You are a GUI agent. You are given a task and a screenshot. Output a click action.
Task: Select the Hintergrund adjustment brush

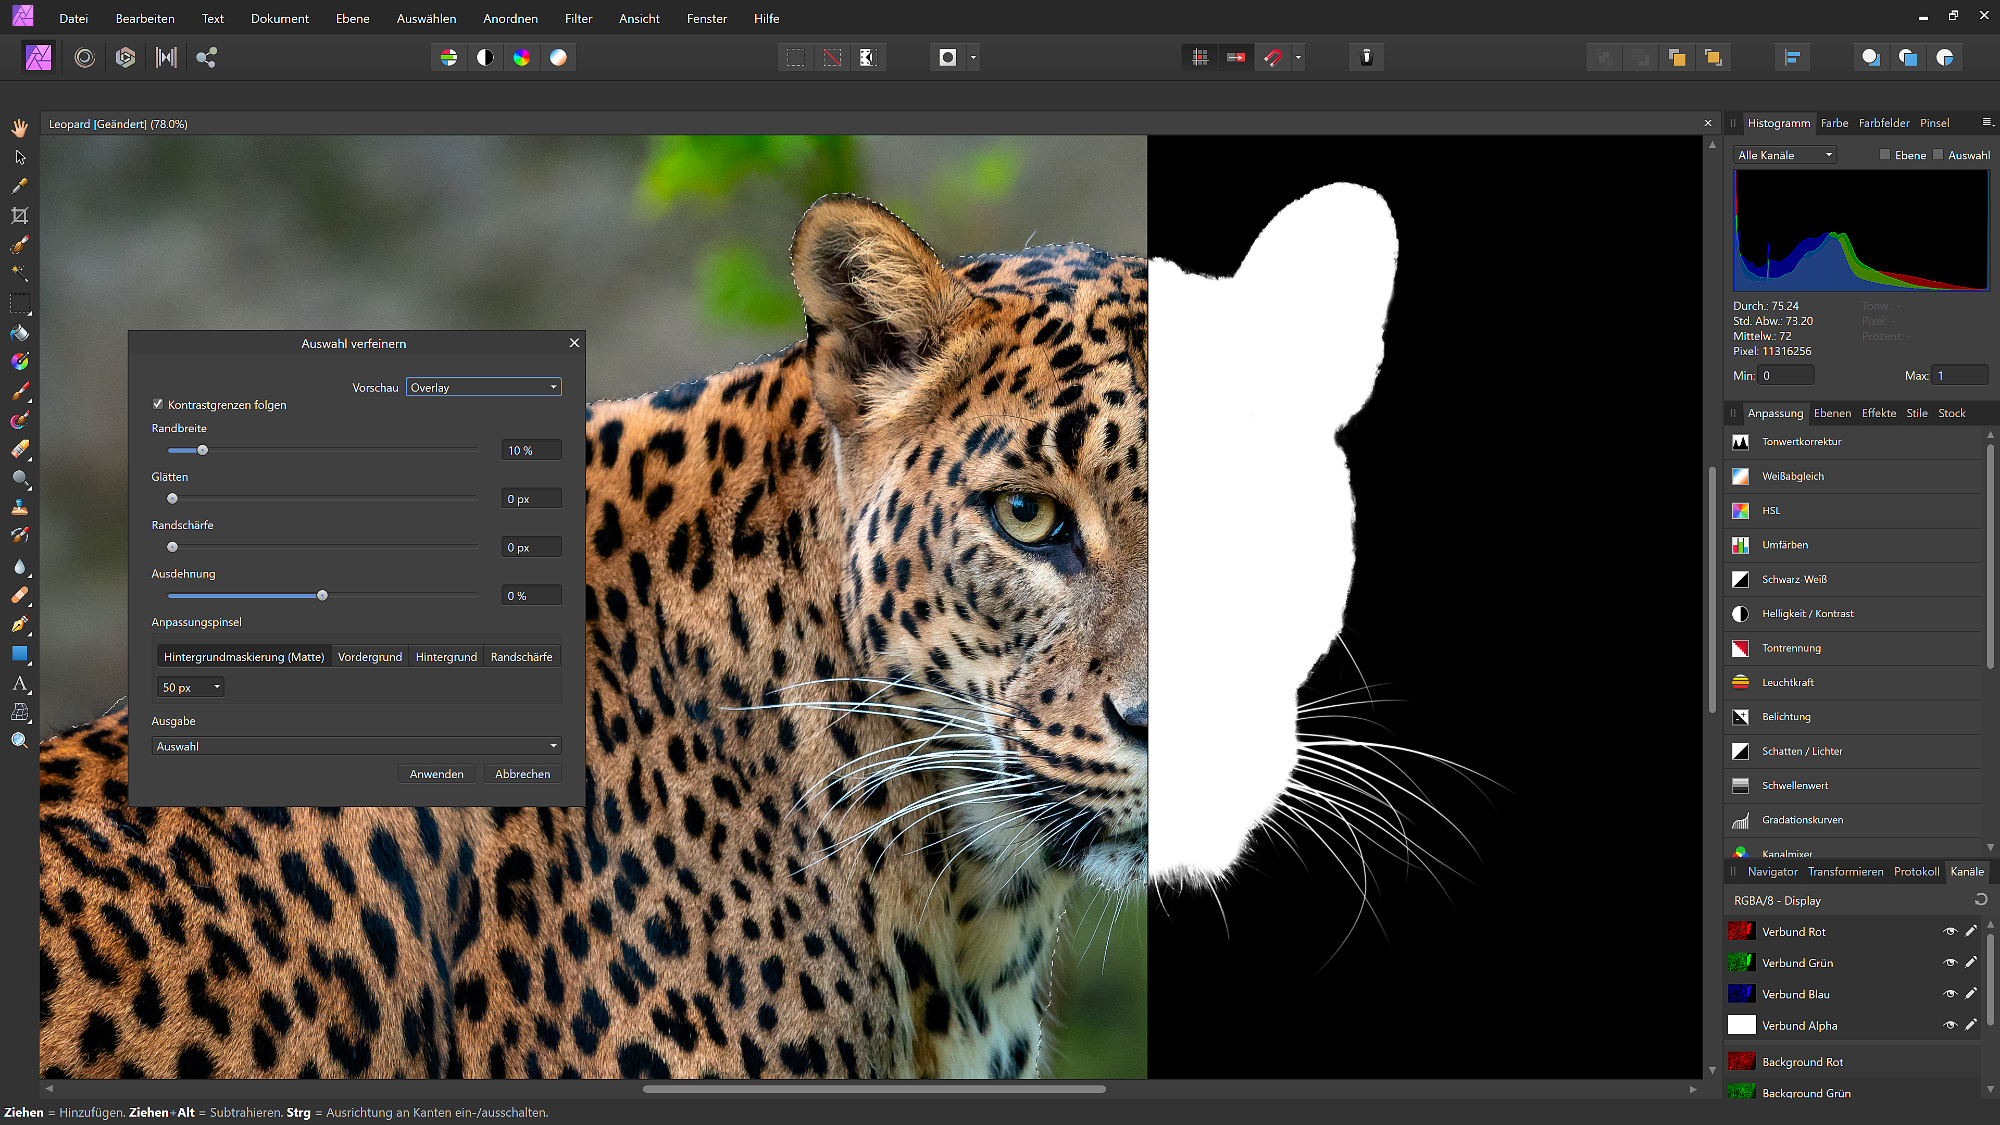coord(446,657)
